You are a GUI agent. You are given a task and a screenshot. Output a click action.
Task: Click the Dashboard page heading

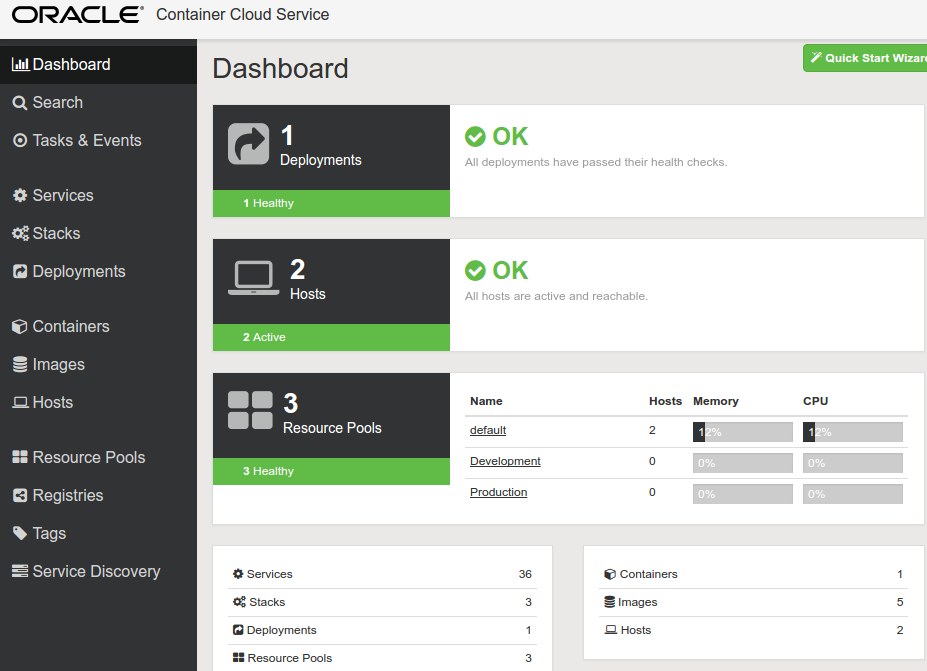(x=280, y=69)
